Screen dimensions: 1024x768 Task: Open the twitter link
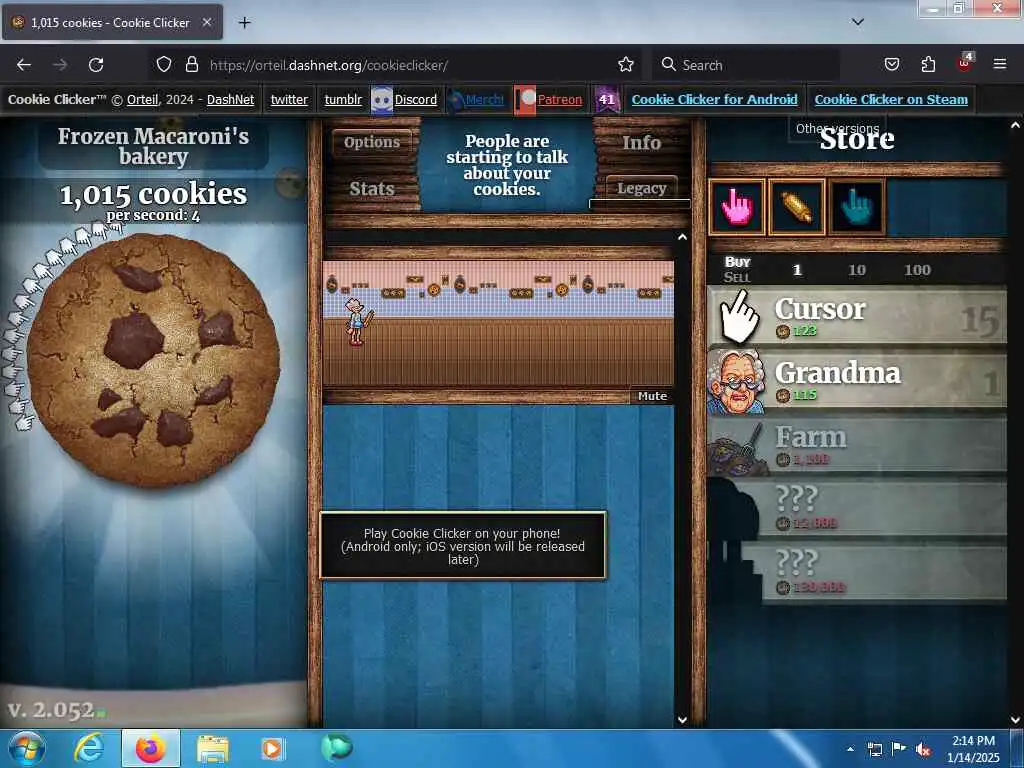[x=289, y=99]
